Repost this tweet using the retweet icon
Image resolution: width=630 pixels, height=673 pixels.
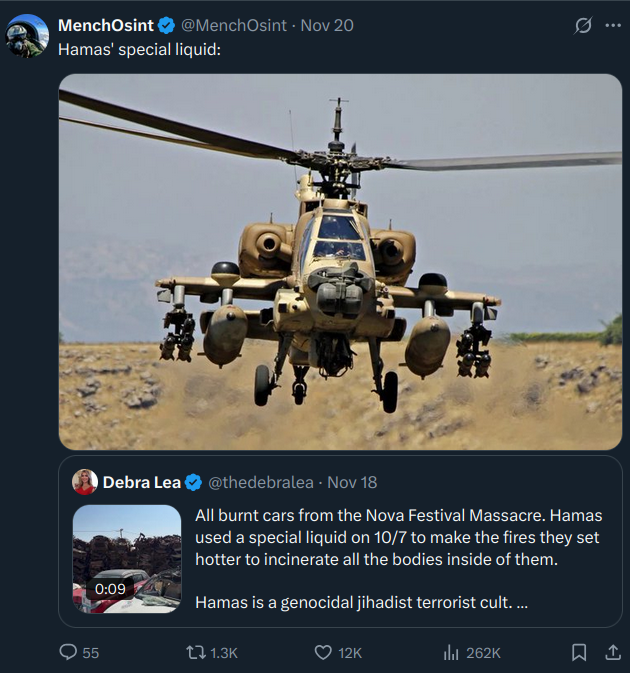(197, 652)
